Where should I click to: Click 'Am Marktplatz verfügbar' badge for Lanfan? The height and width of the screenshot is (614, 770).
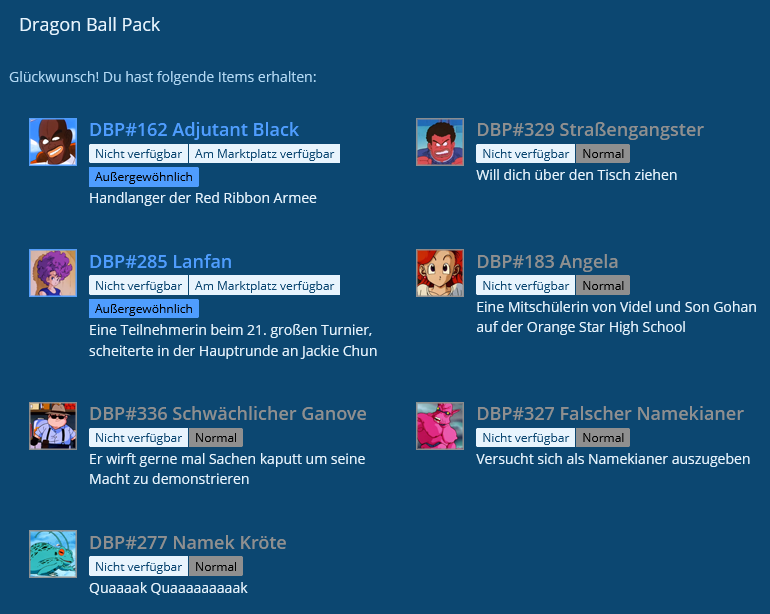pyautogui.click(x=265, y=286)
